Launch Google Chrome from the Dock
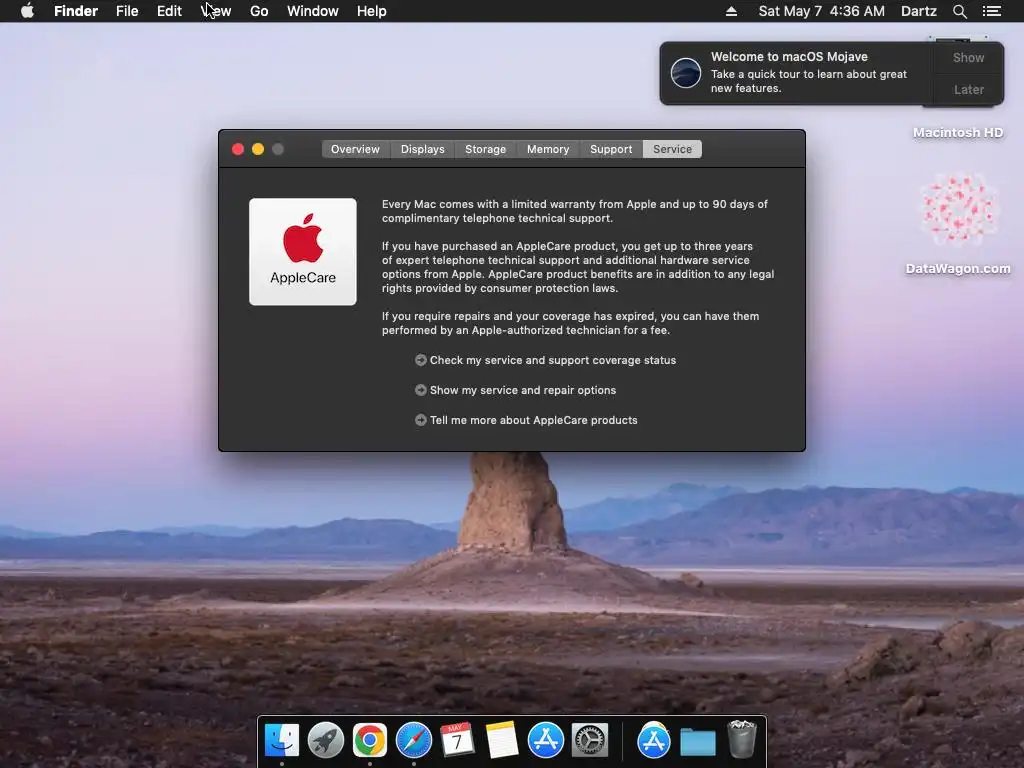 [370, 741]
